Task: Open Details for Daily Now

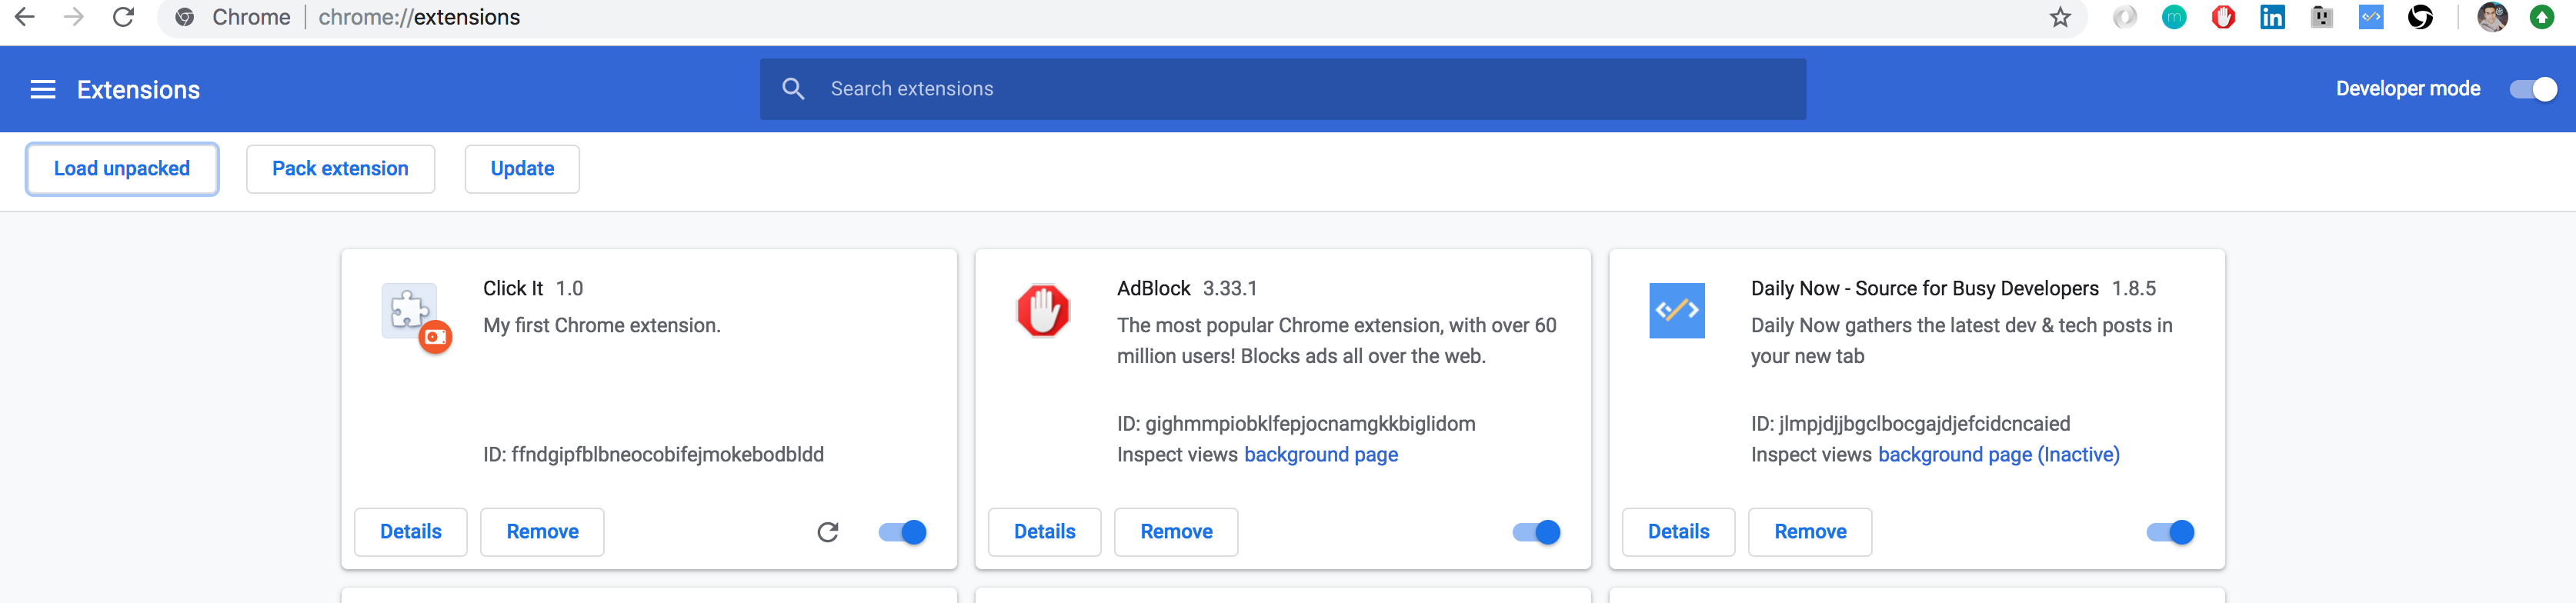Action: pyautogui.click(x=1679, y=532)
